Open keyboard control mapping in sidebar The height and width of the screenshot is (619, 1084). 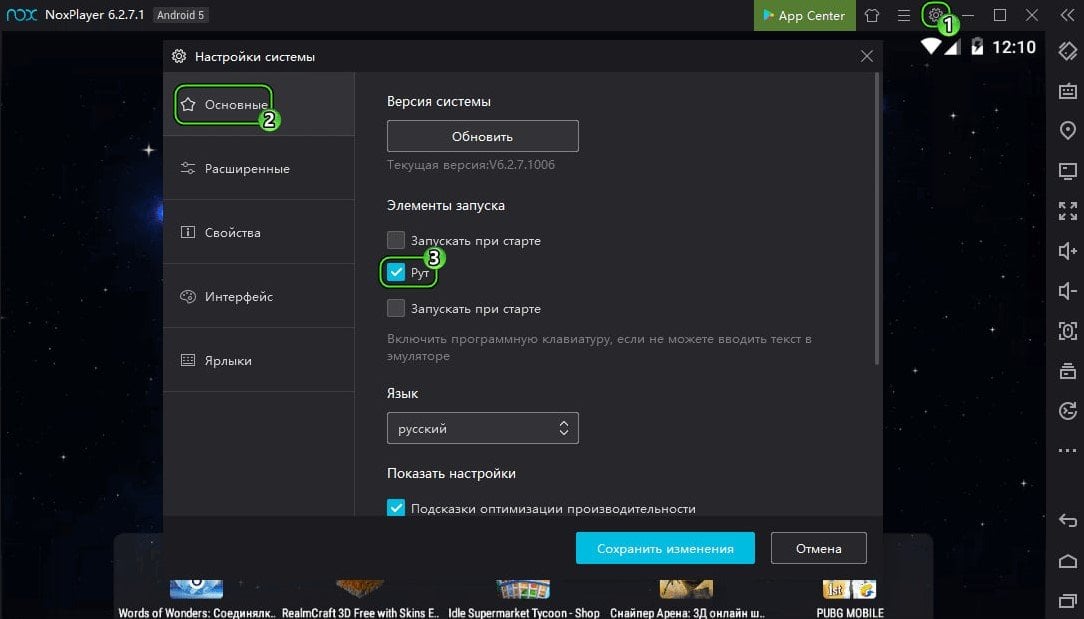[x=1067, y=91]
